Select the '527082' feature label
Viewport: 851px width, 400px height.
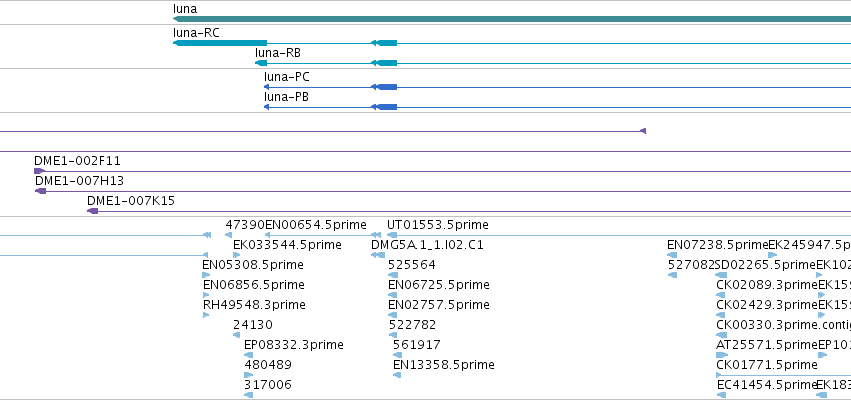coord(691,265)
